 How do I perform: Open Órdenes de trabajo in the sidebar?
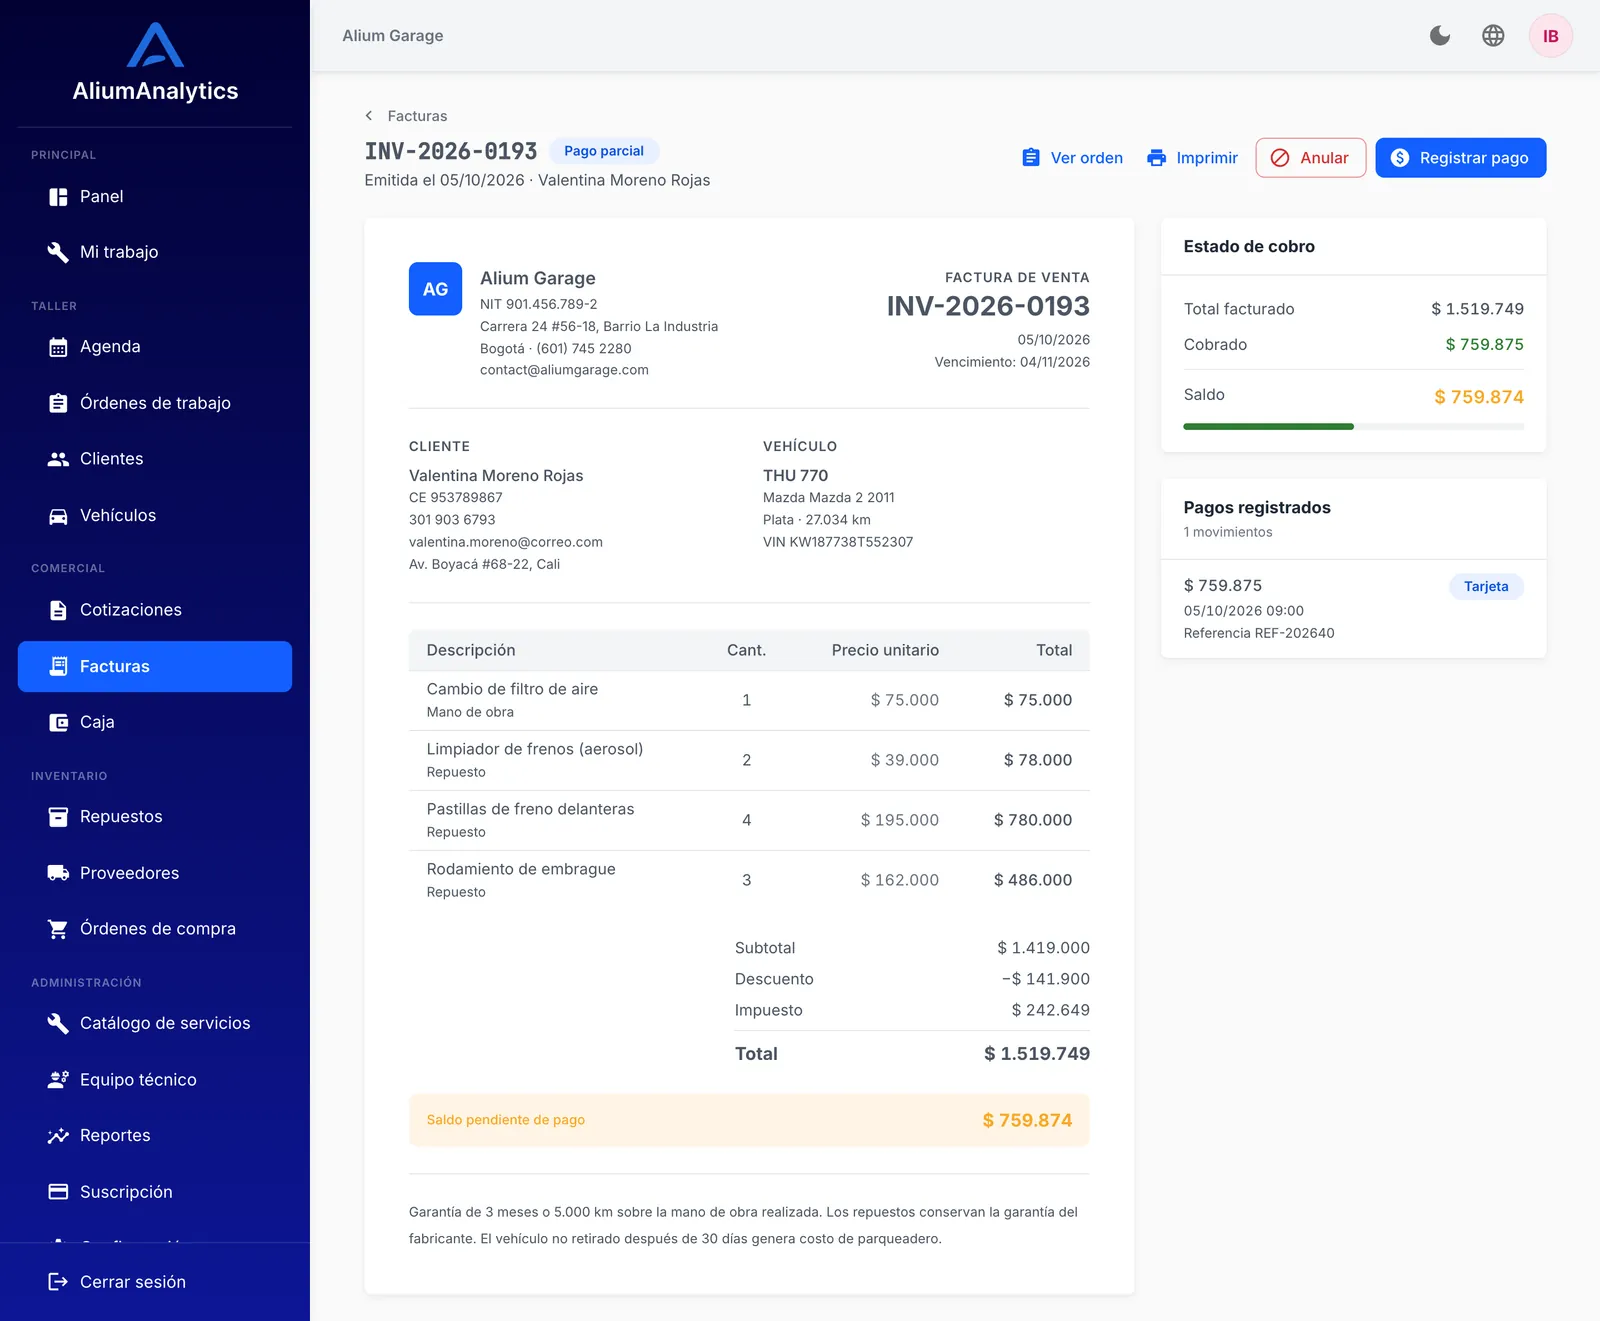pos(155,403)
